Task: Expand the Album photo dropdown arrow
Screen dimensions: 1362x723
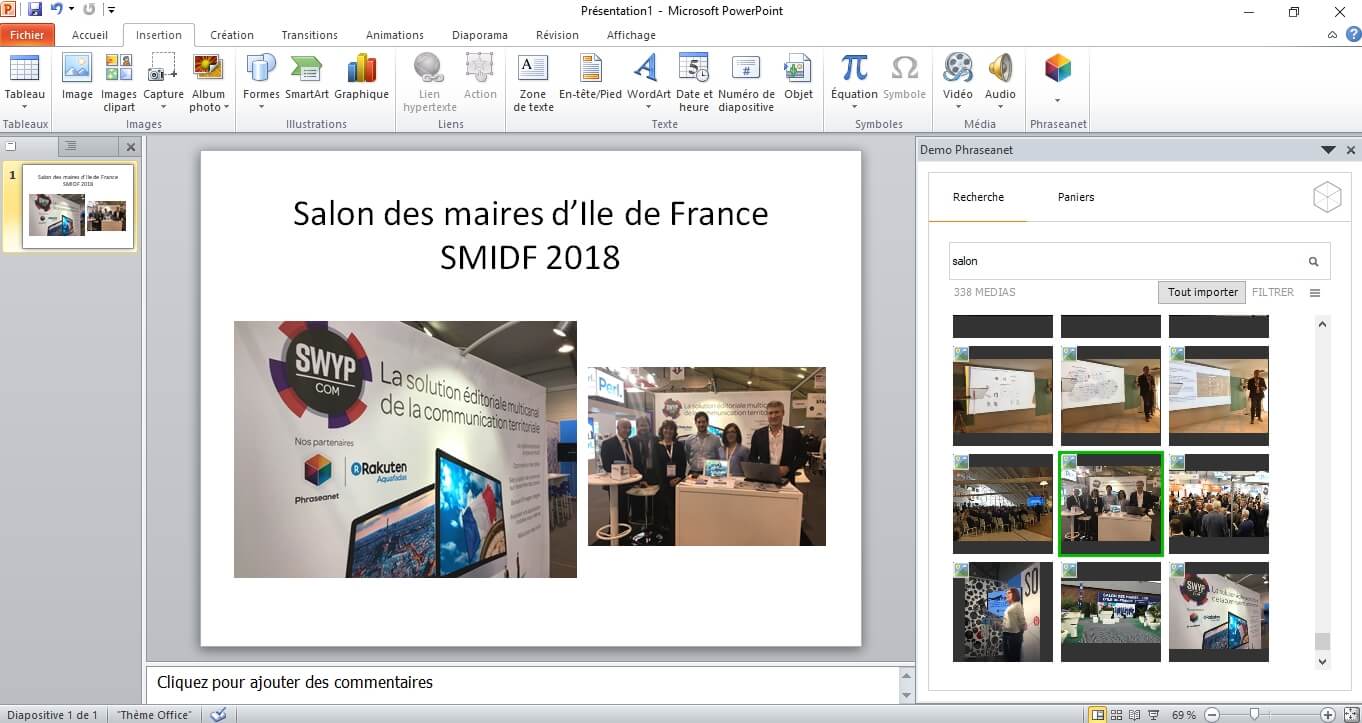Action: point(227,107)
